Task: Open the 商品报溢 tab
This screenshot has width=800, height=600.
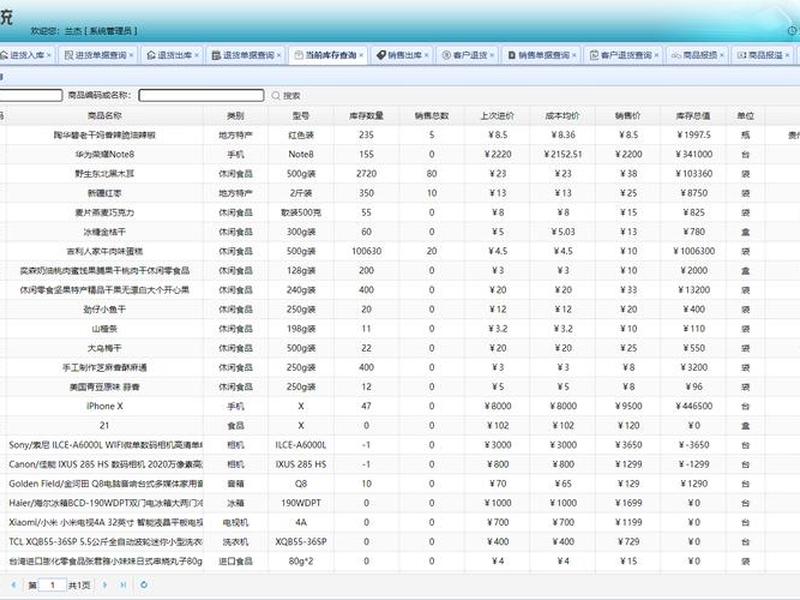Action: 763,55
